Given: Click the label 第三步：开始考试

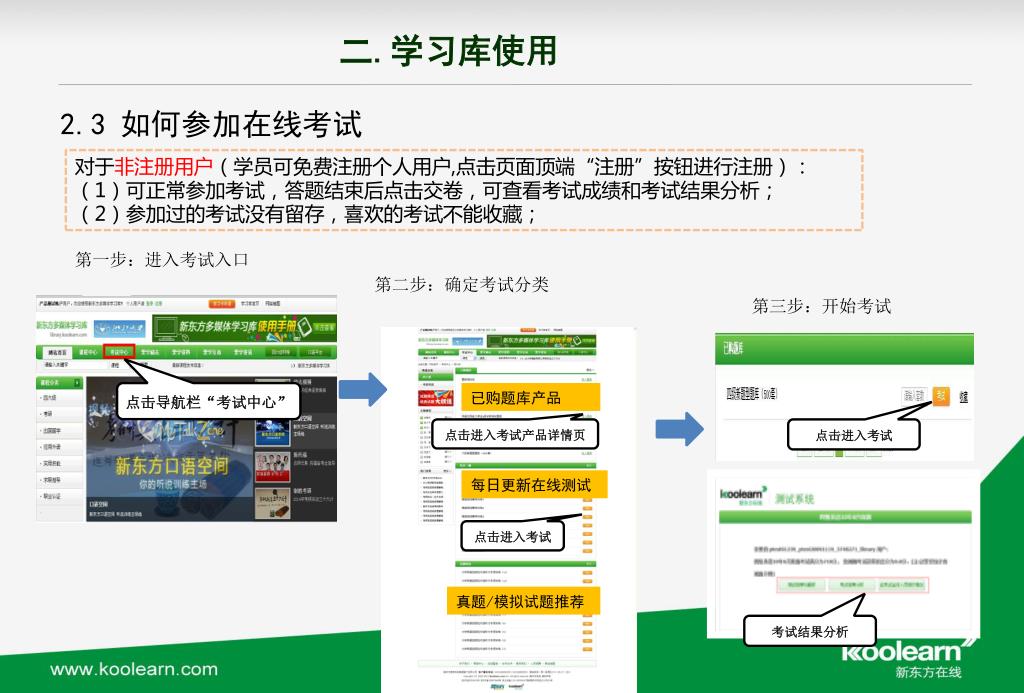Looking at the screenshot, I should 822,306.
